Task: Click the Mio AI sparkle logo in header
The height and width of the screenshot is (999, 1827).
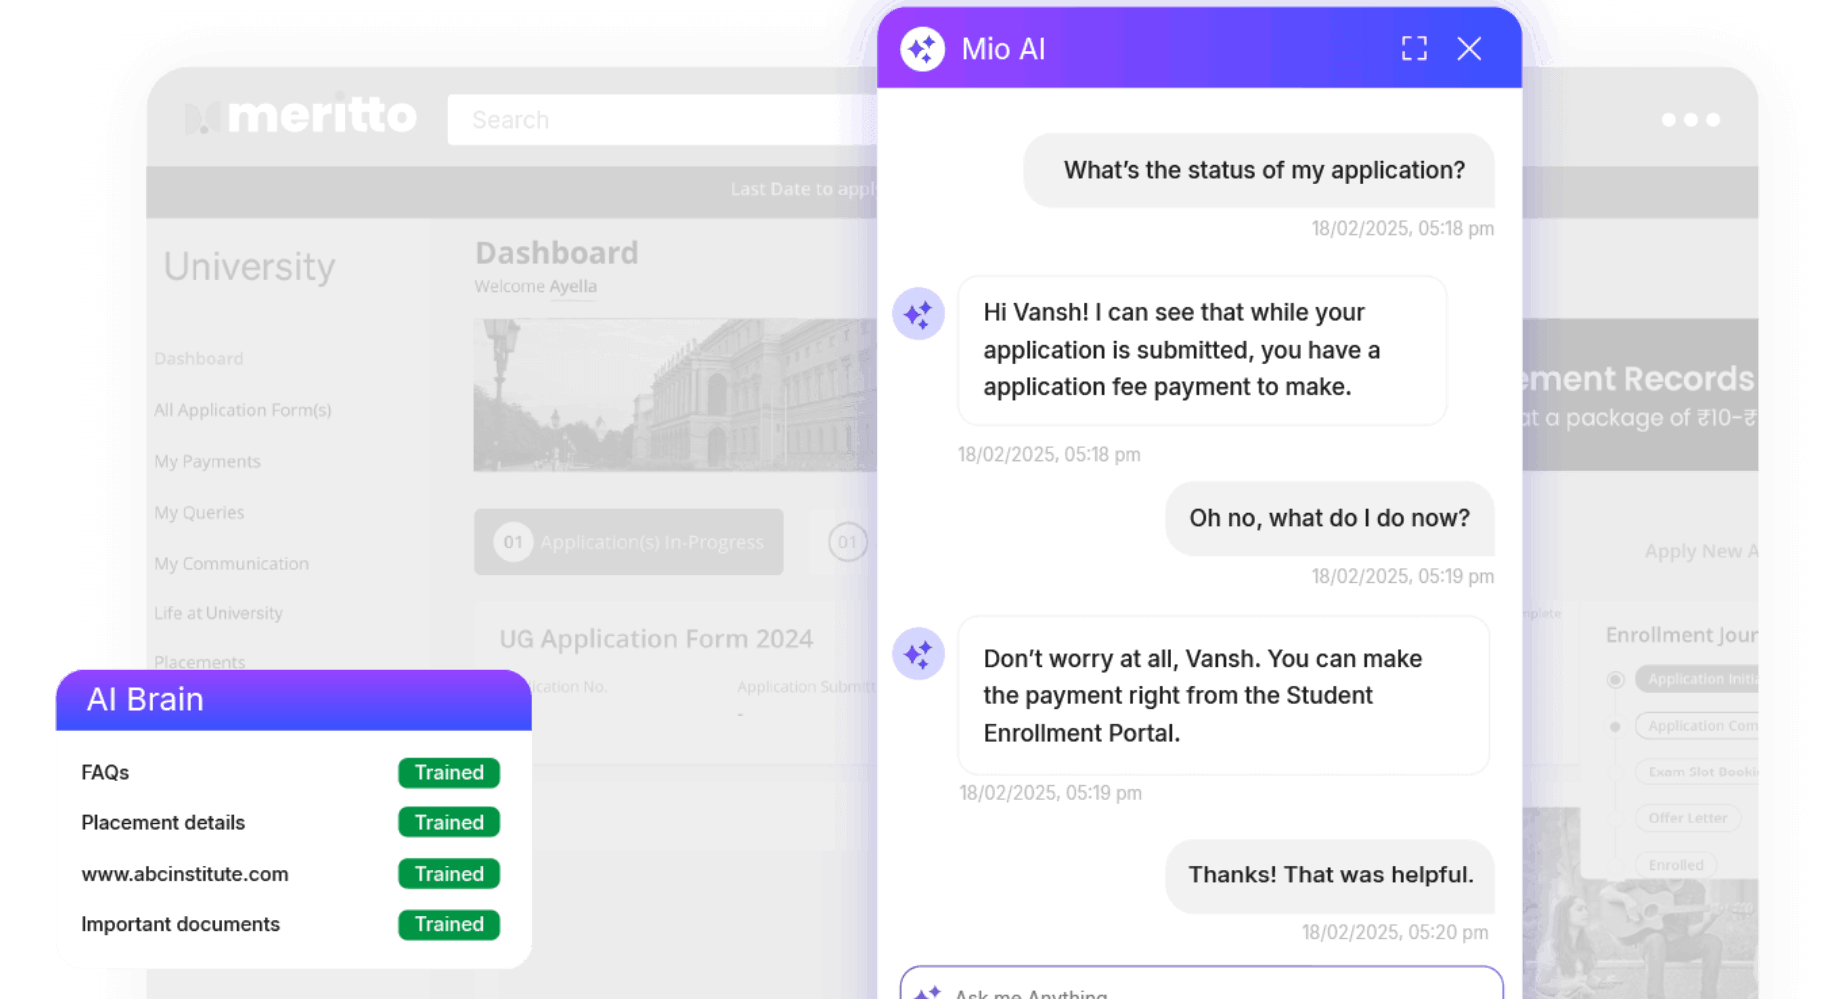Action: tap(922, 49)
